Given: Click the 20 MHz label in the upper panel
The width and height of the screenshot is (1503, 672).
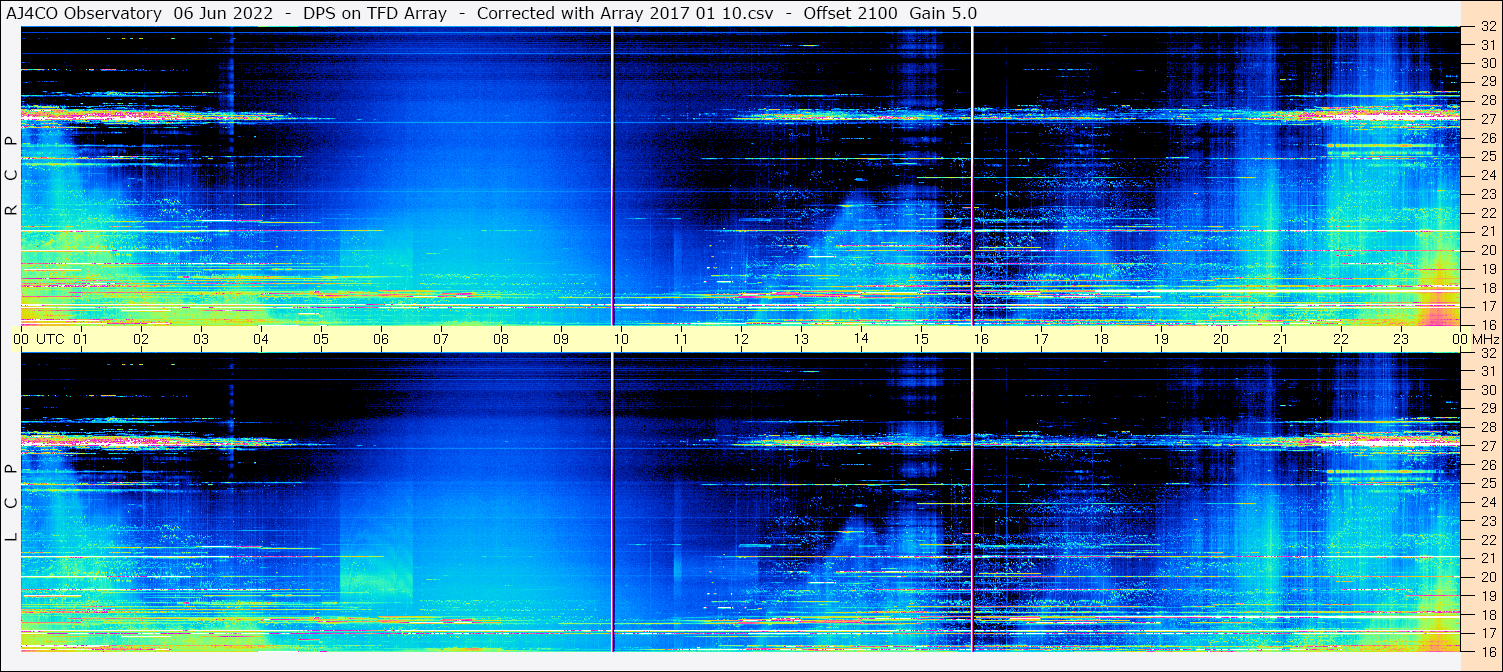Looking at the screenshot, I should click(1487, 250).
